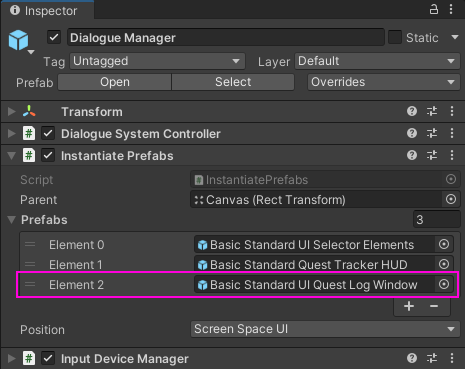Click the Dialogue Manager cube icon

tap(19, 40)
